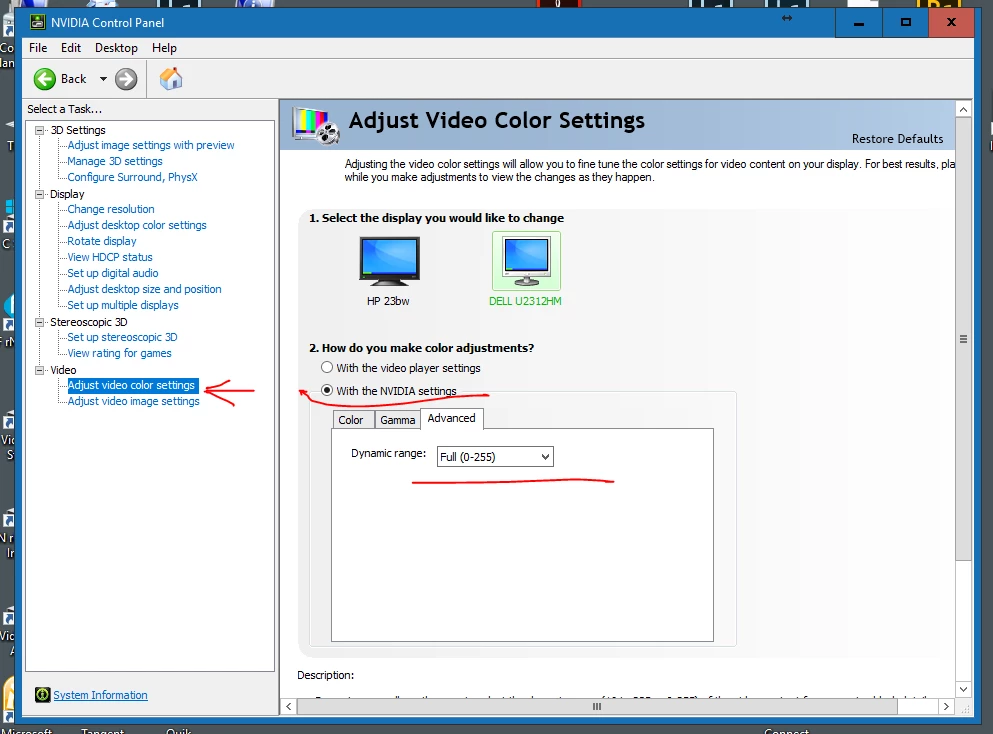Open Adjust video image settings
Screen dimensions: 993x734
[x=134, y=401]
